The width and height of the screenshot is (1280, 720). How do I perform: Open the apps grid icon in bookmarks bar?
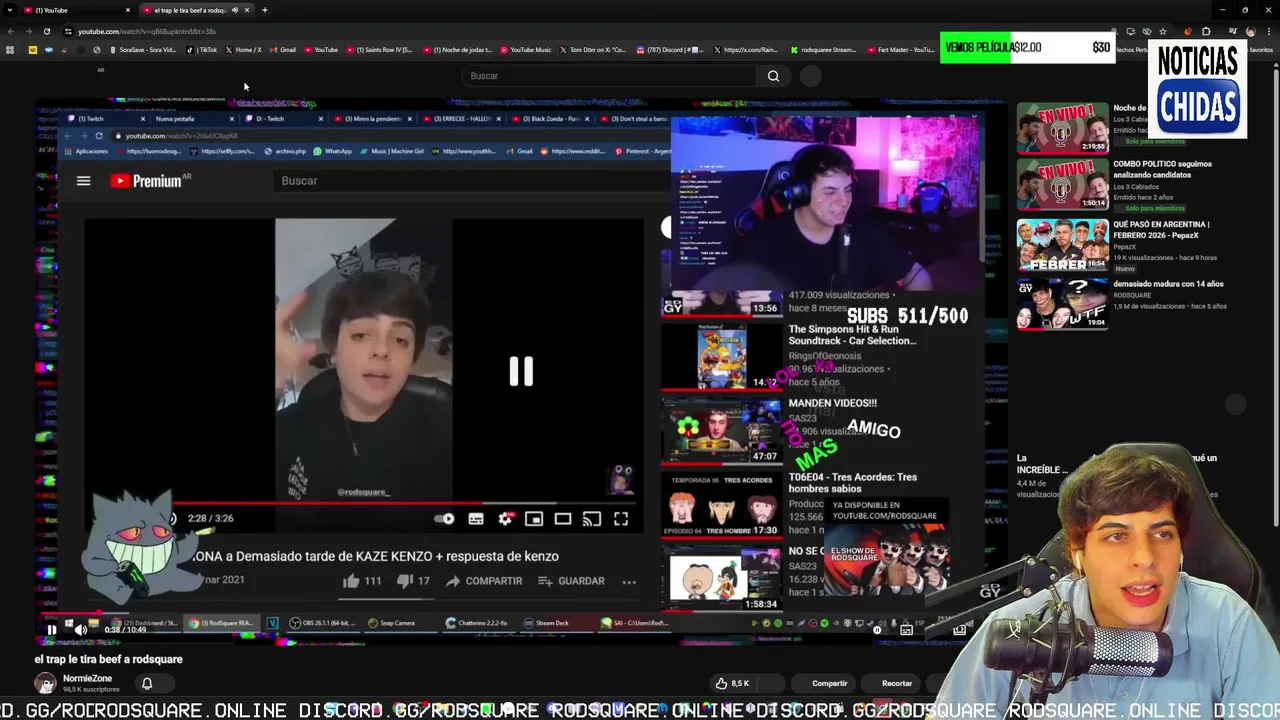pos(10,49)
